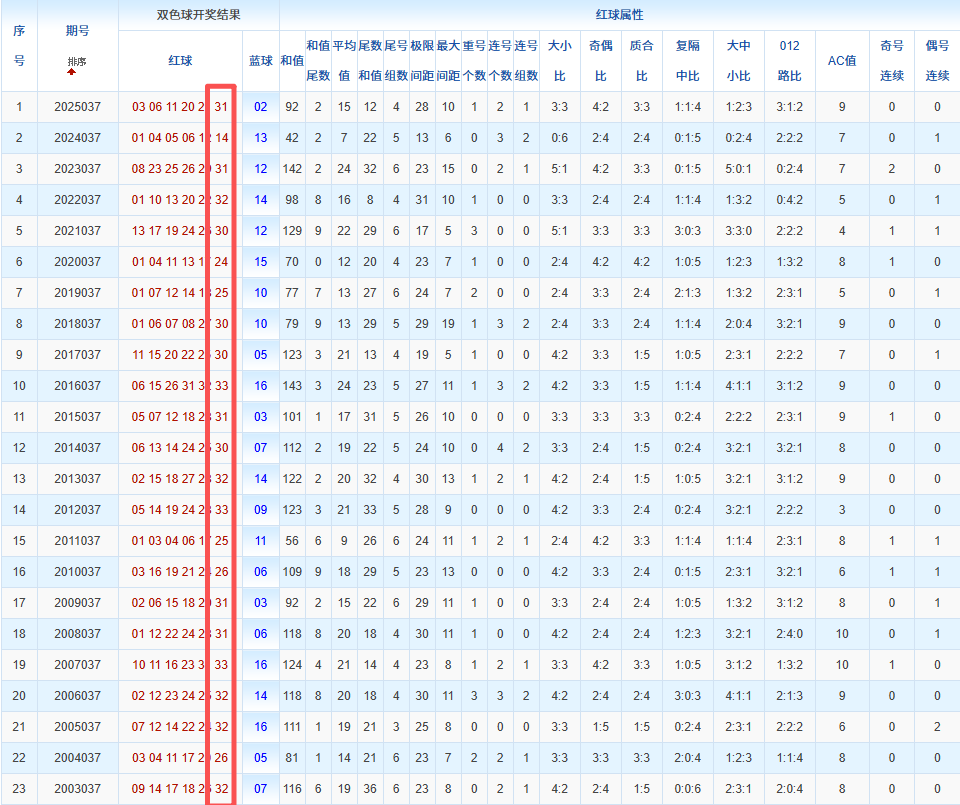Click the AC值 column header
The height and width of the screenshot is (805, 960).
click(x=842, y=61)
